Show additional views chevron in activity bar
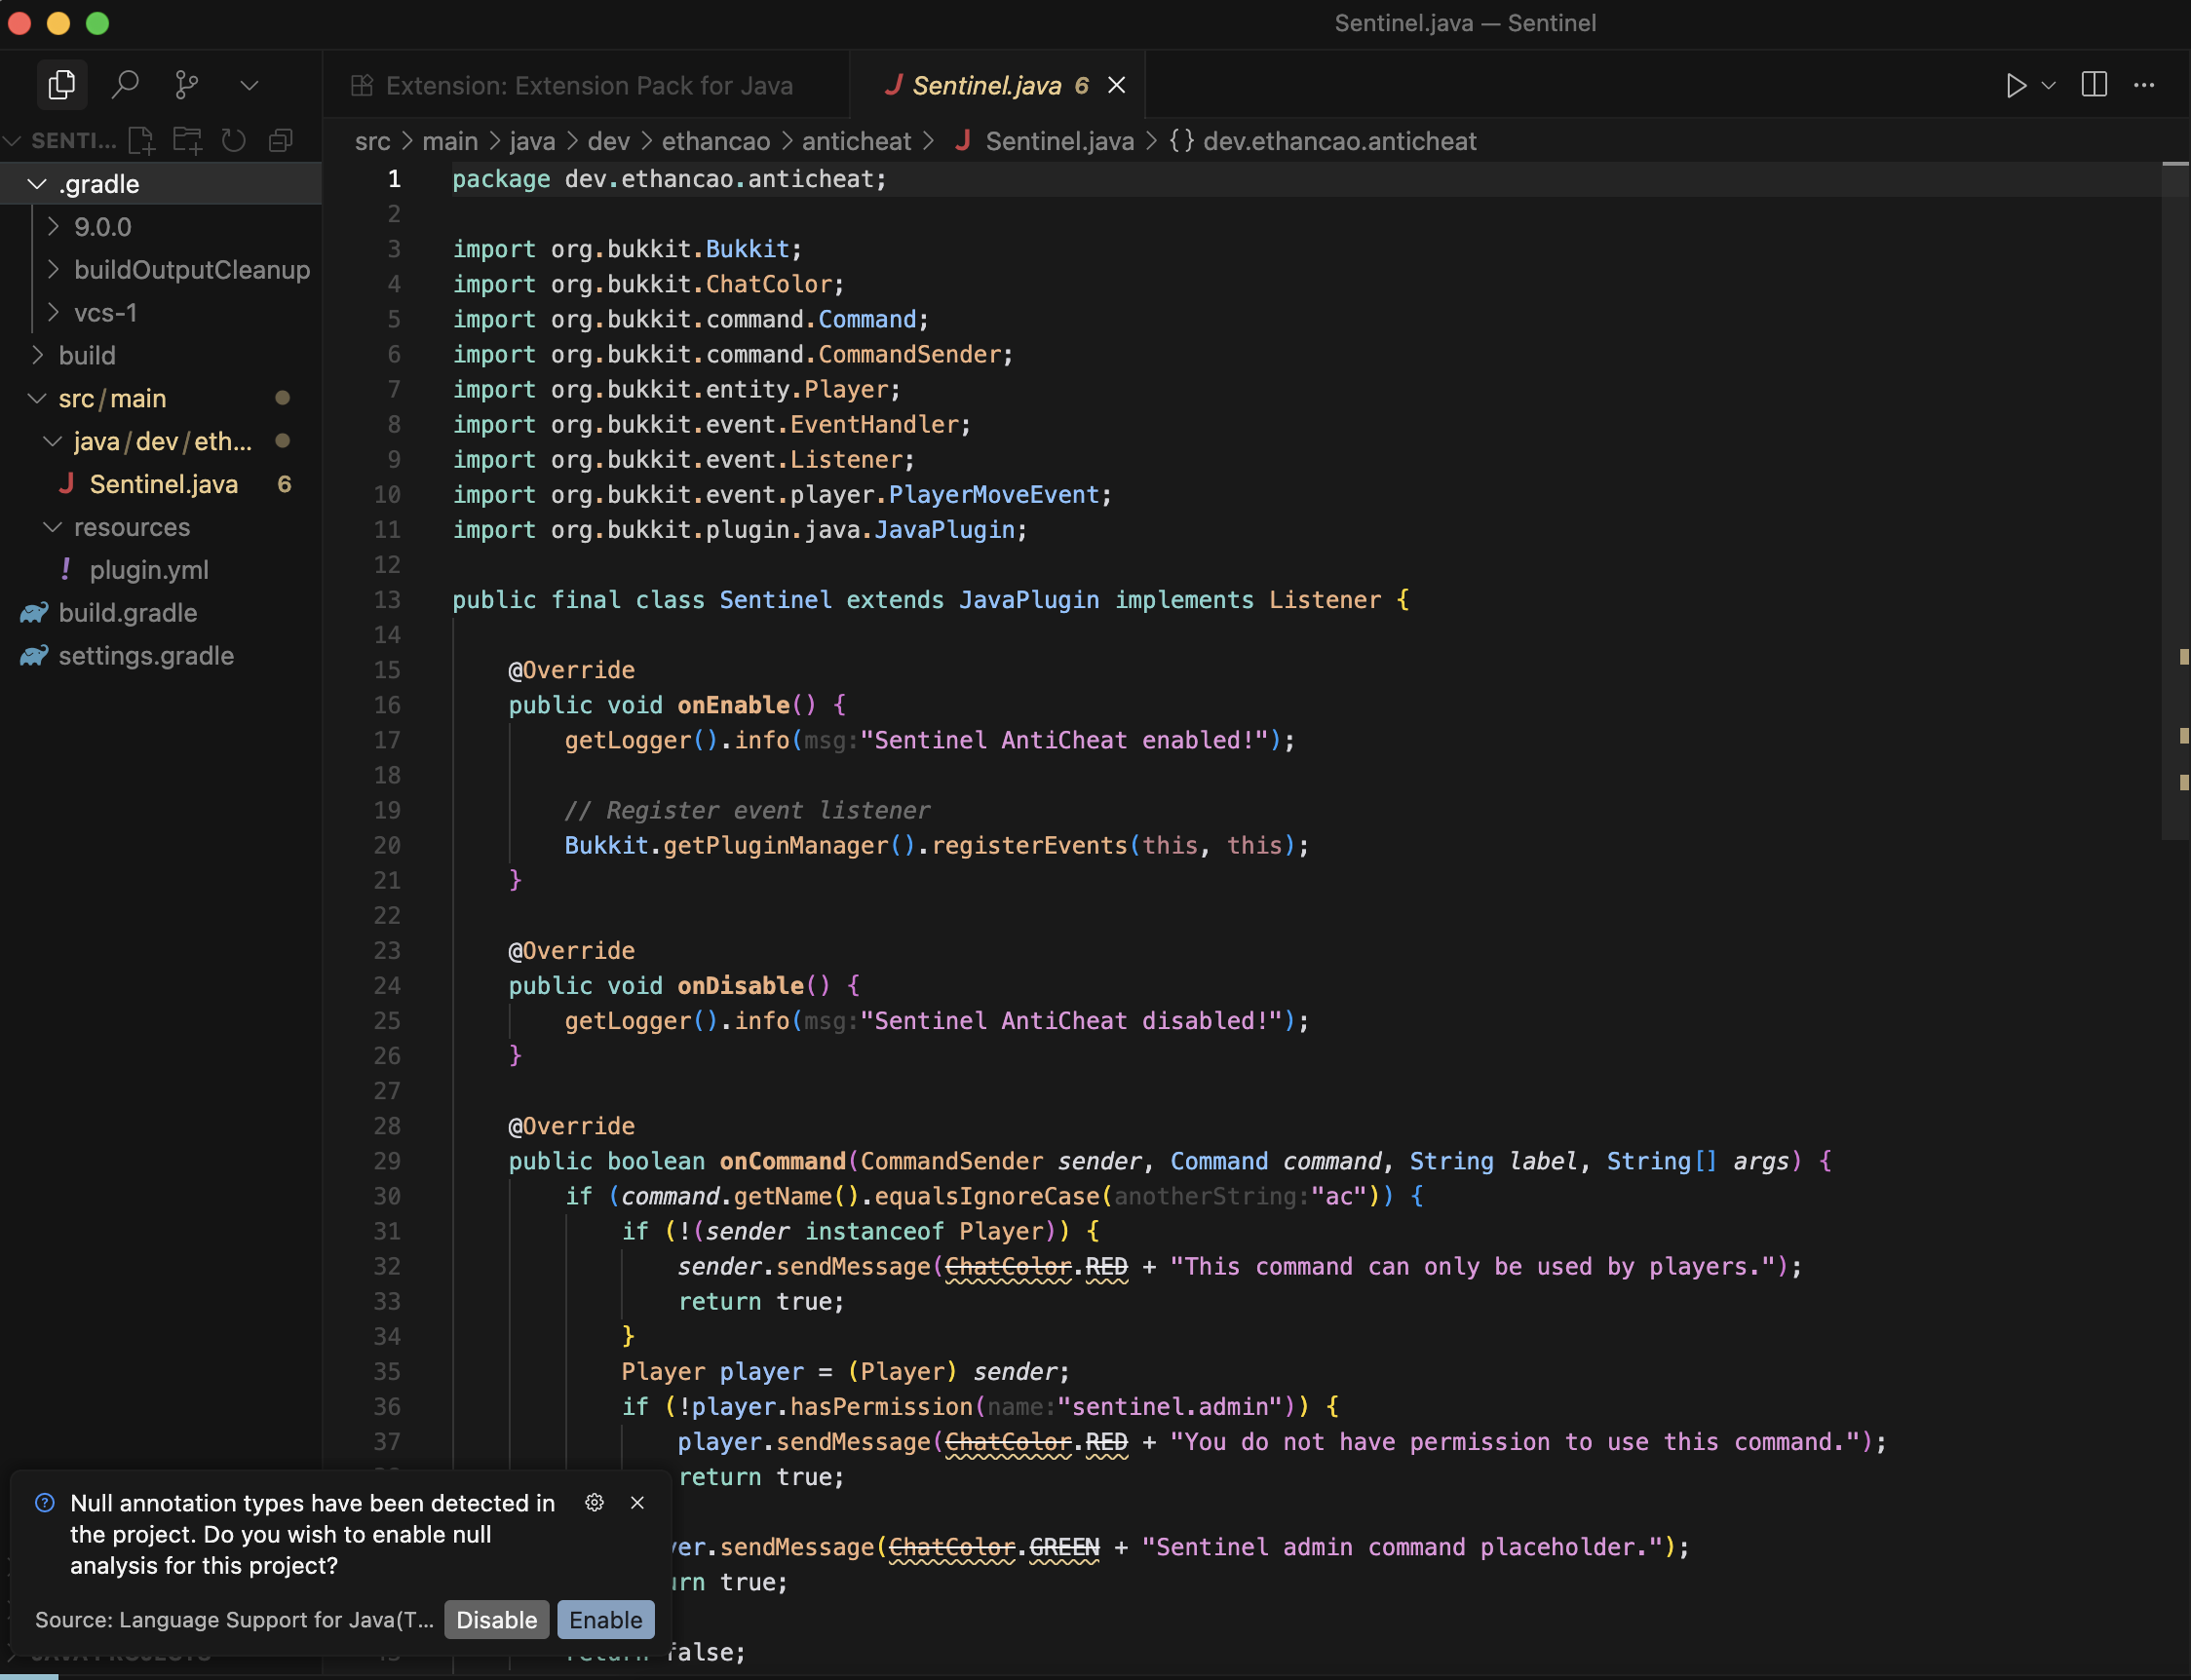This screenshot has width=2191, height=1680. tap(249, 85)
